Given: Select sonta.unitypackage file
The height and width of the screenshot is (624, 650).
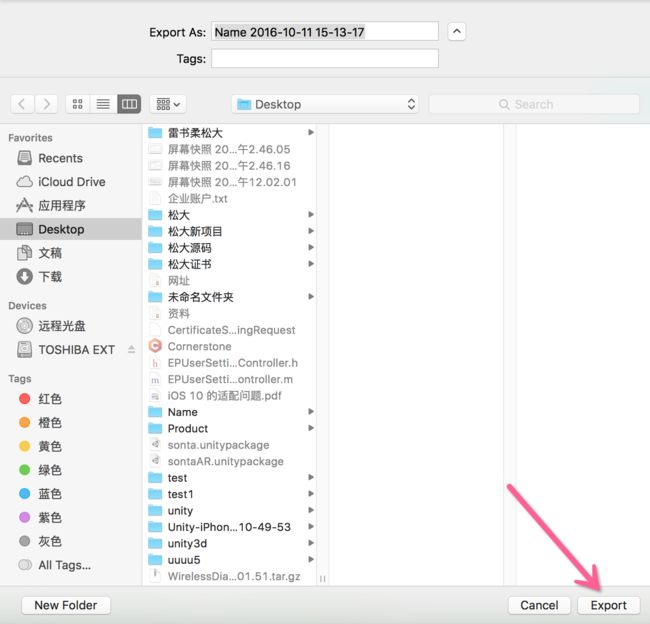Looking at the screenshot, I should tap(231, 445).
